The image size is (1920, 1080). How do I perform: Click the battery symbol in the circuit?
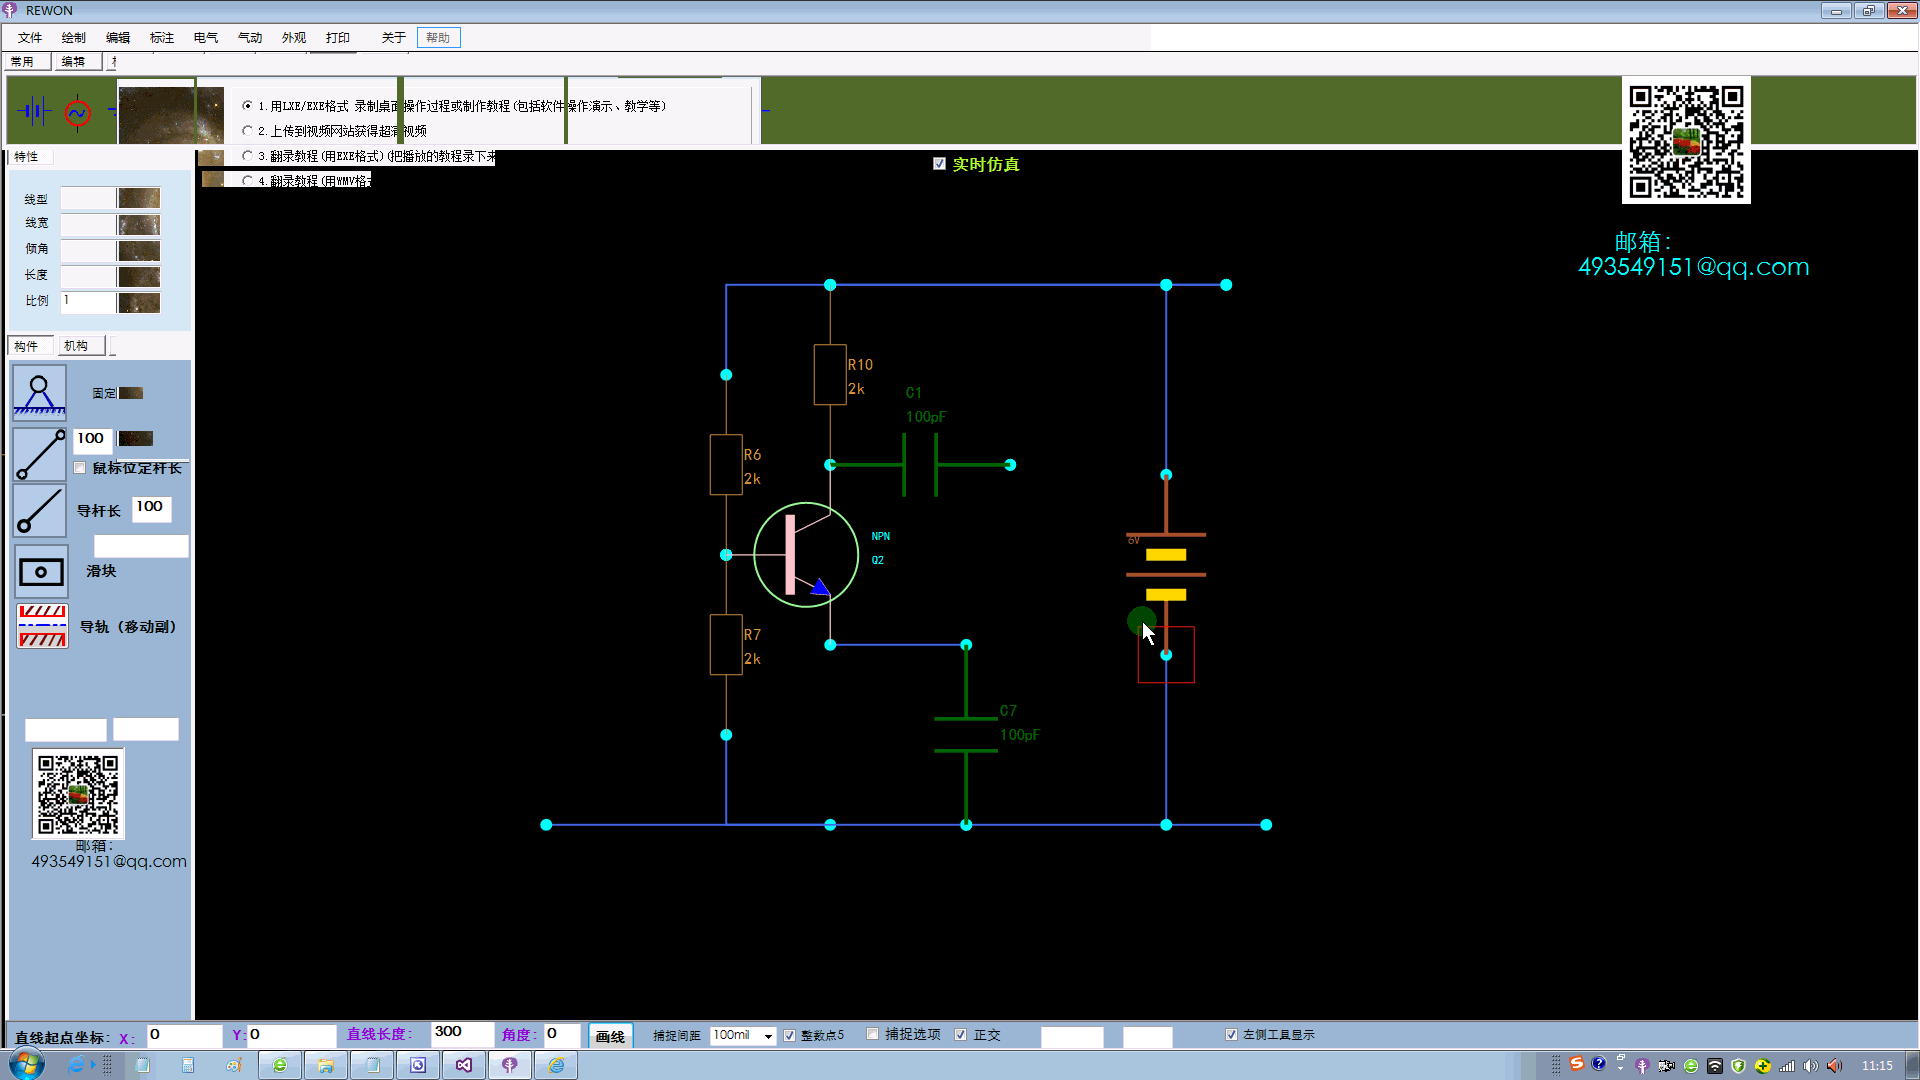click(x=1166, y=565)
